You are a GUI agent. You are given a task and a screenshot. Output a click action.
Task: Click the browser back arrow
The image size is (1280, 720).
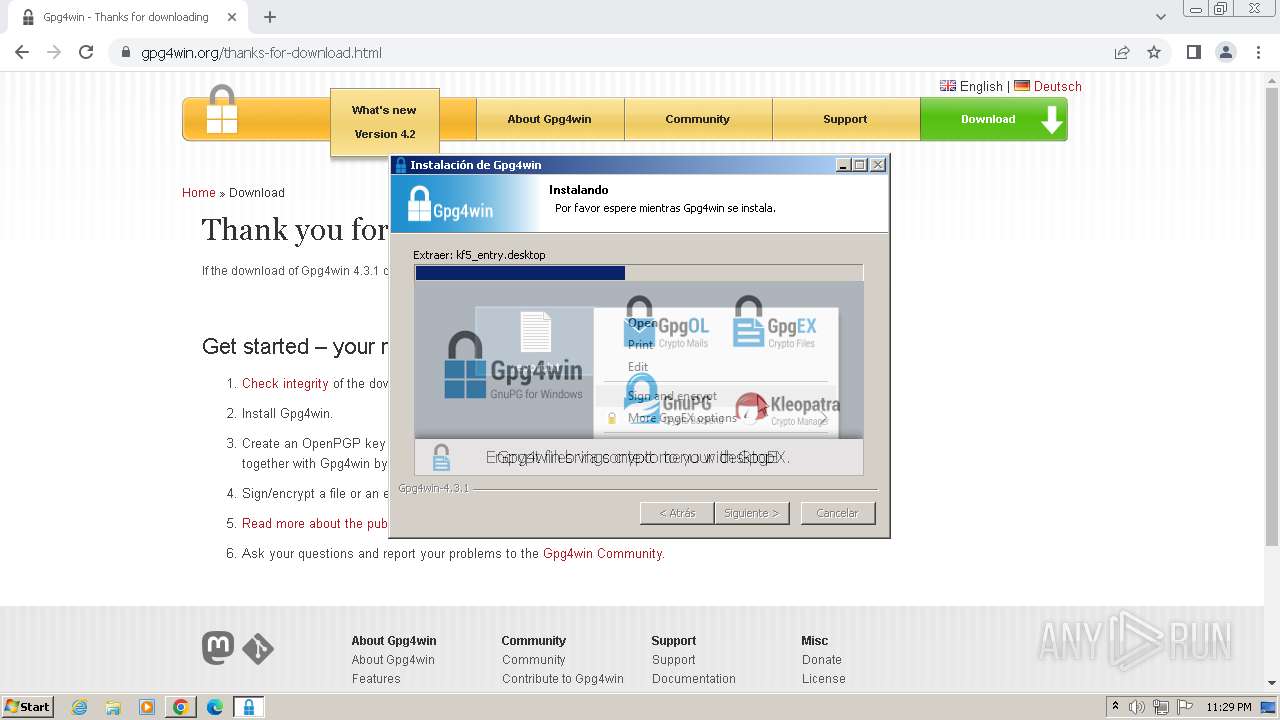pyautogui.click(x=22, y=52)
